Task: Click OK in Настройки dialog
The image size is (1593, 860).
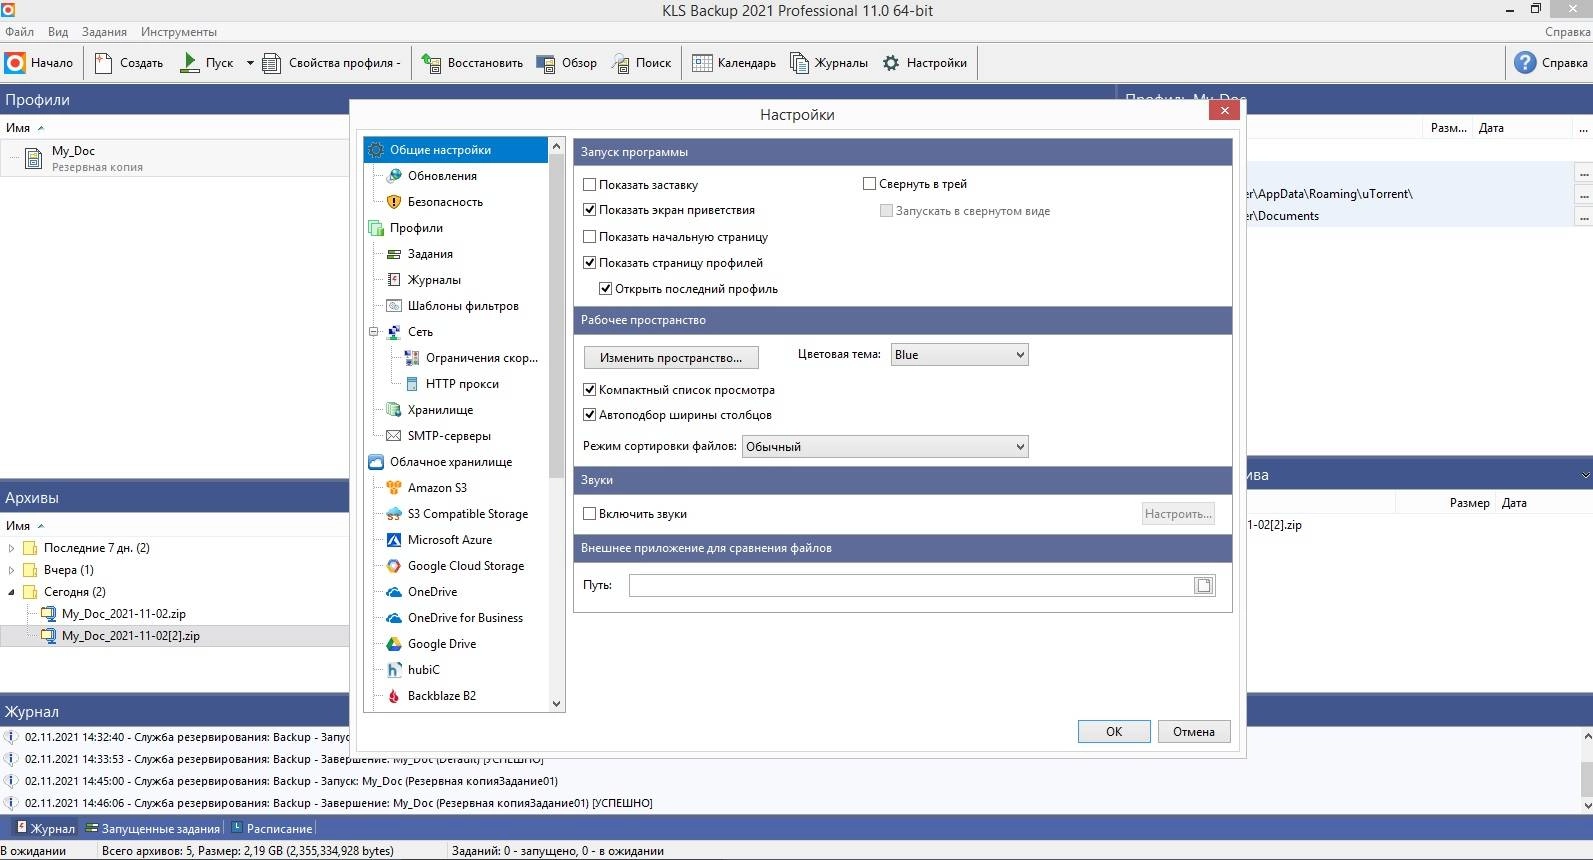Action: pyautogui.click(x=1114, y=732)
